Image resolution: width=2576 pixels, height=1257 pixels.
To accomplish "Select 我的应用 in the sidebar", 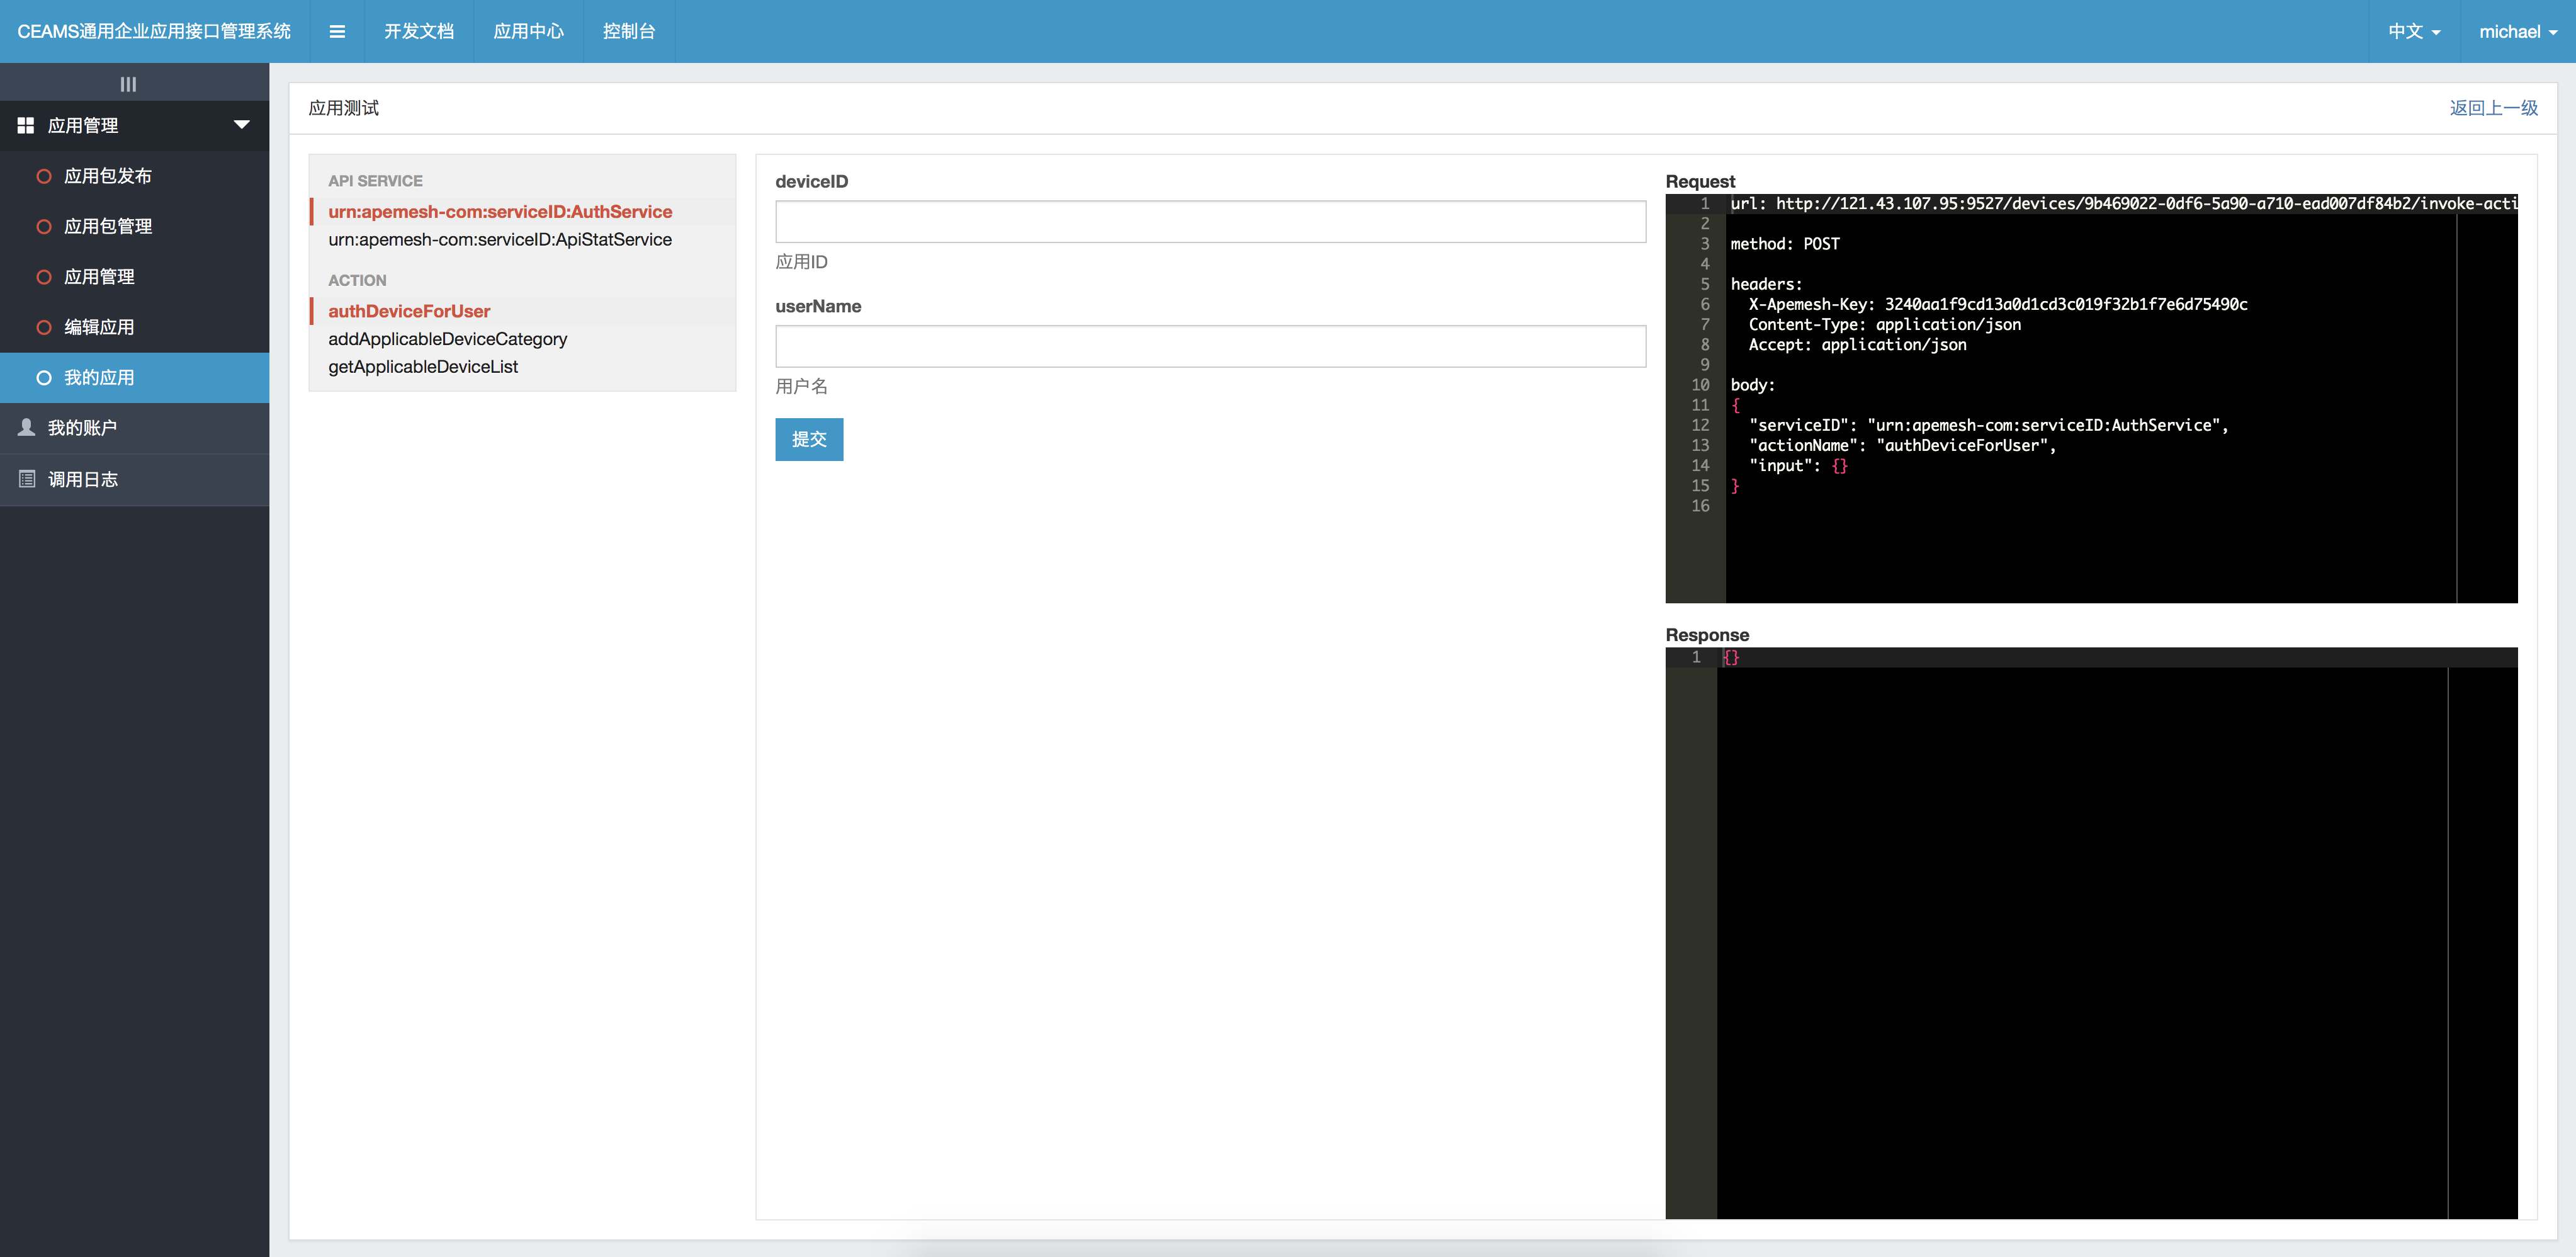I will 134,377.
